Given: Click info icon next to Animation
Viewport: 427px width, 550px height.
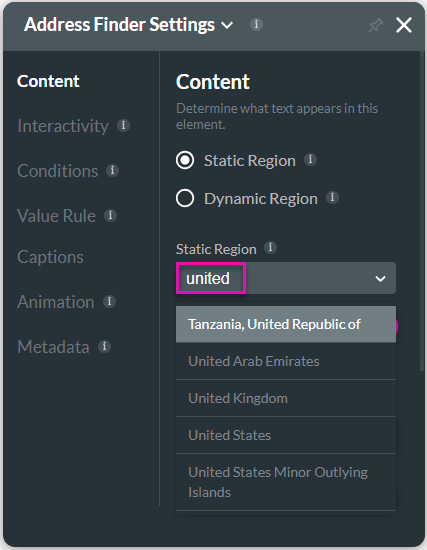Looking at the screenshot, I should [x=109, y=301].
